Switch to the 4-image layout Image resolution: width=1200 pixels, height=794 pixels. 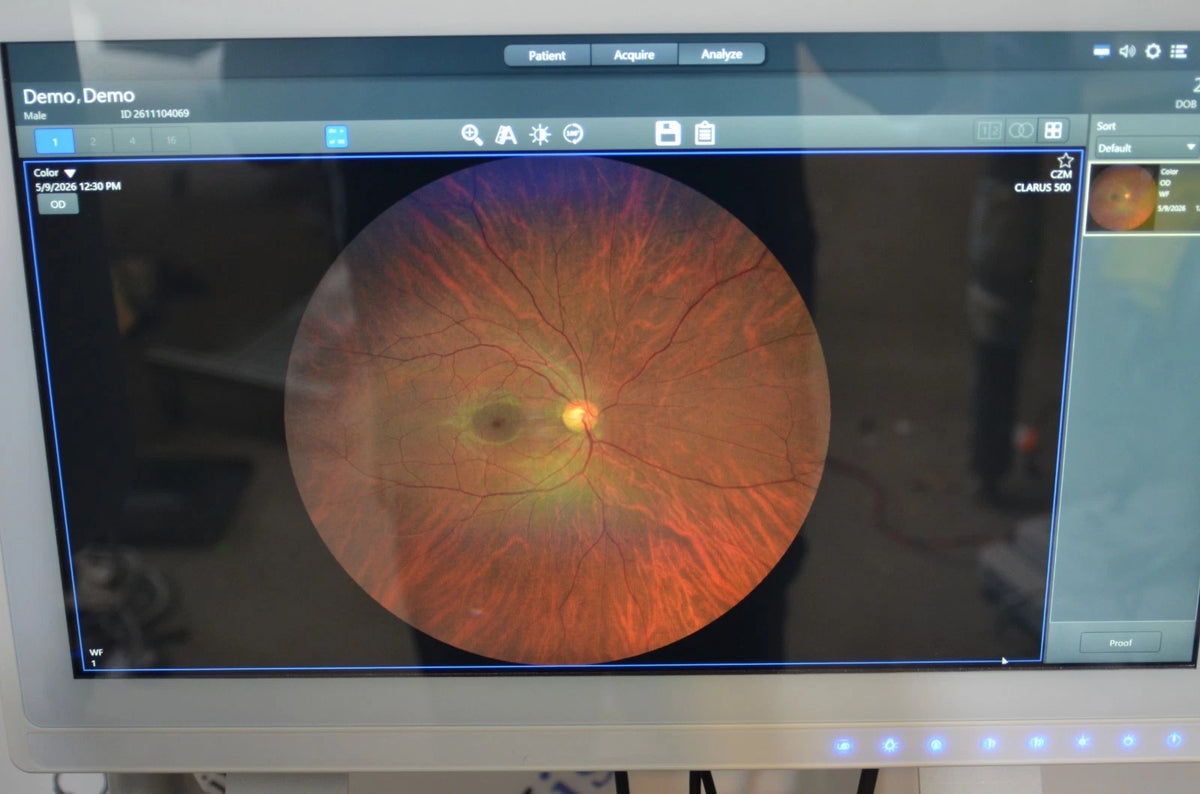point(132,141)
